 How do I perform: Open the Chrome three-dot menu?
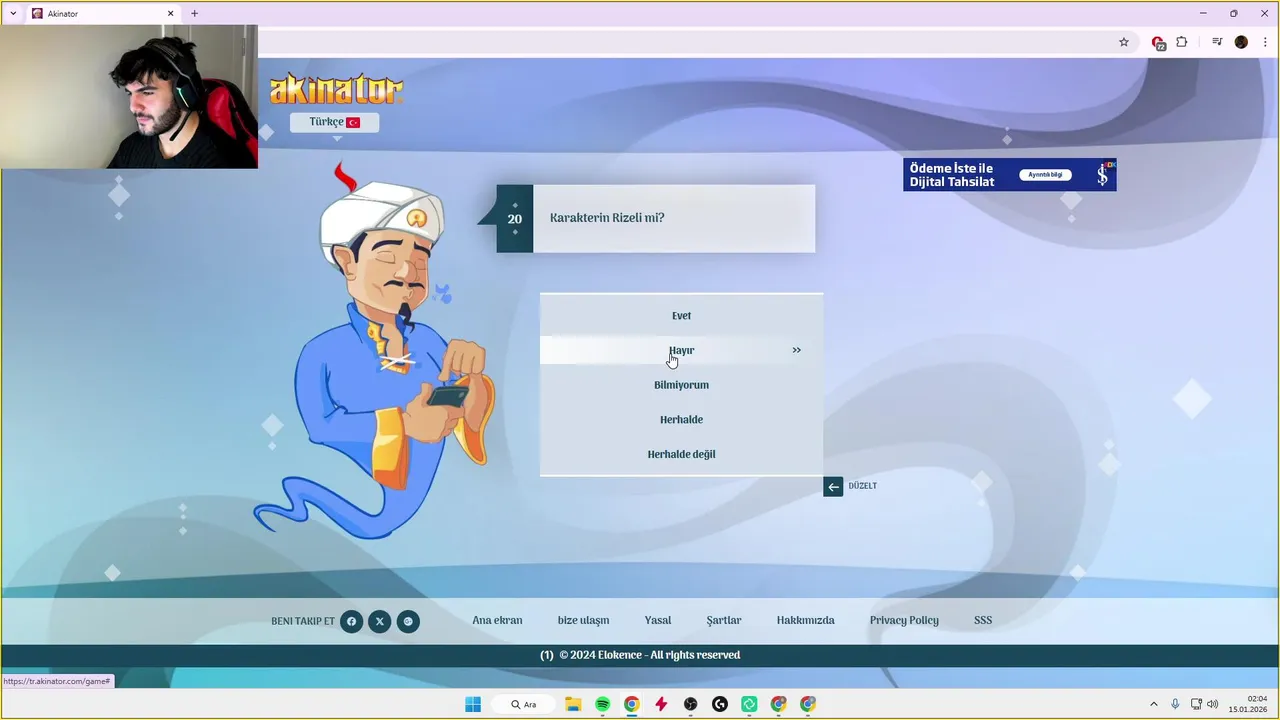point(1265,42)
